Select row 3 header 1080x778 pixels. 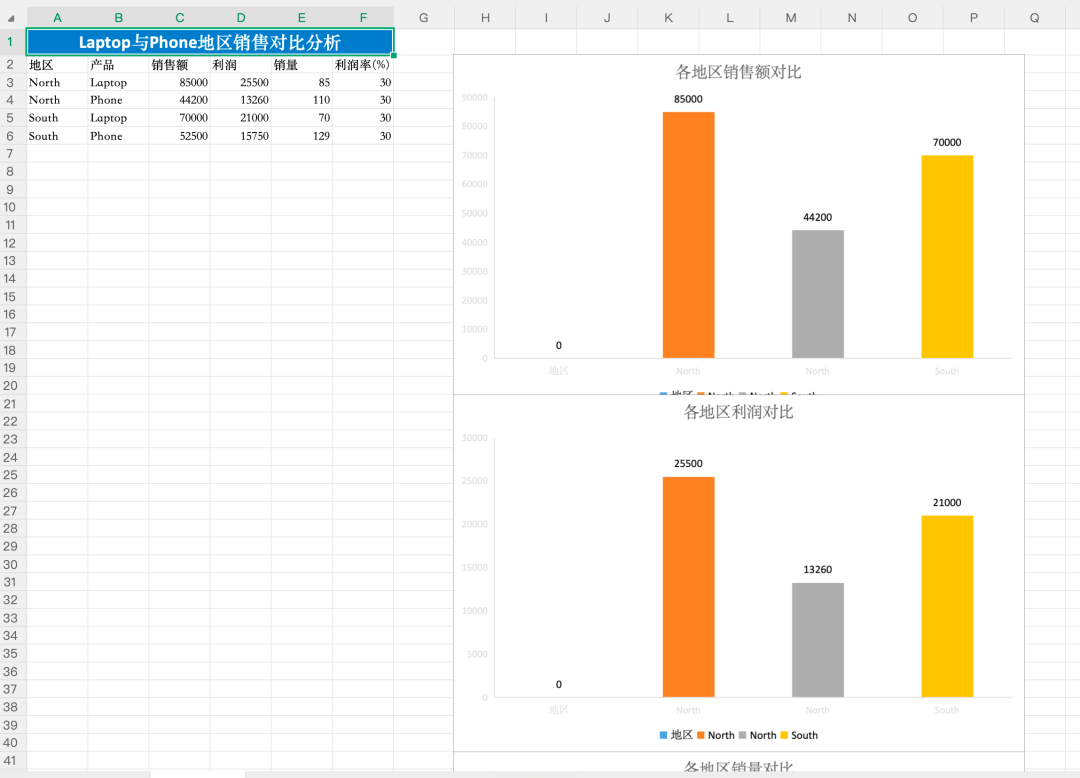[x=10, y=82]
